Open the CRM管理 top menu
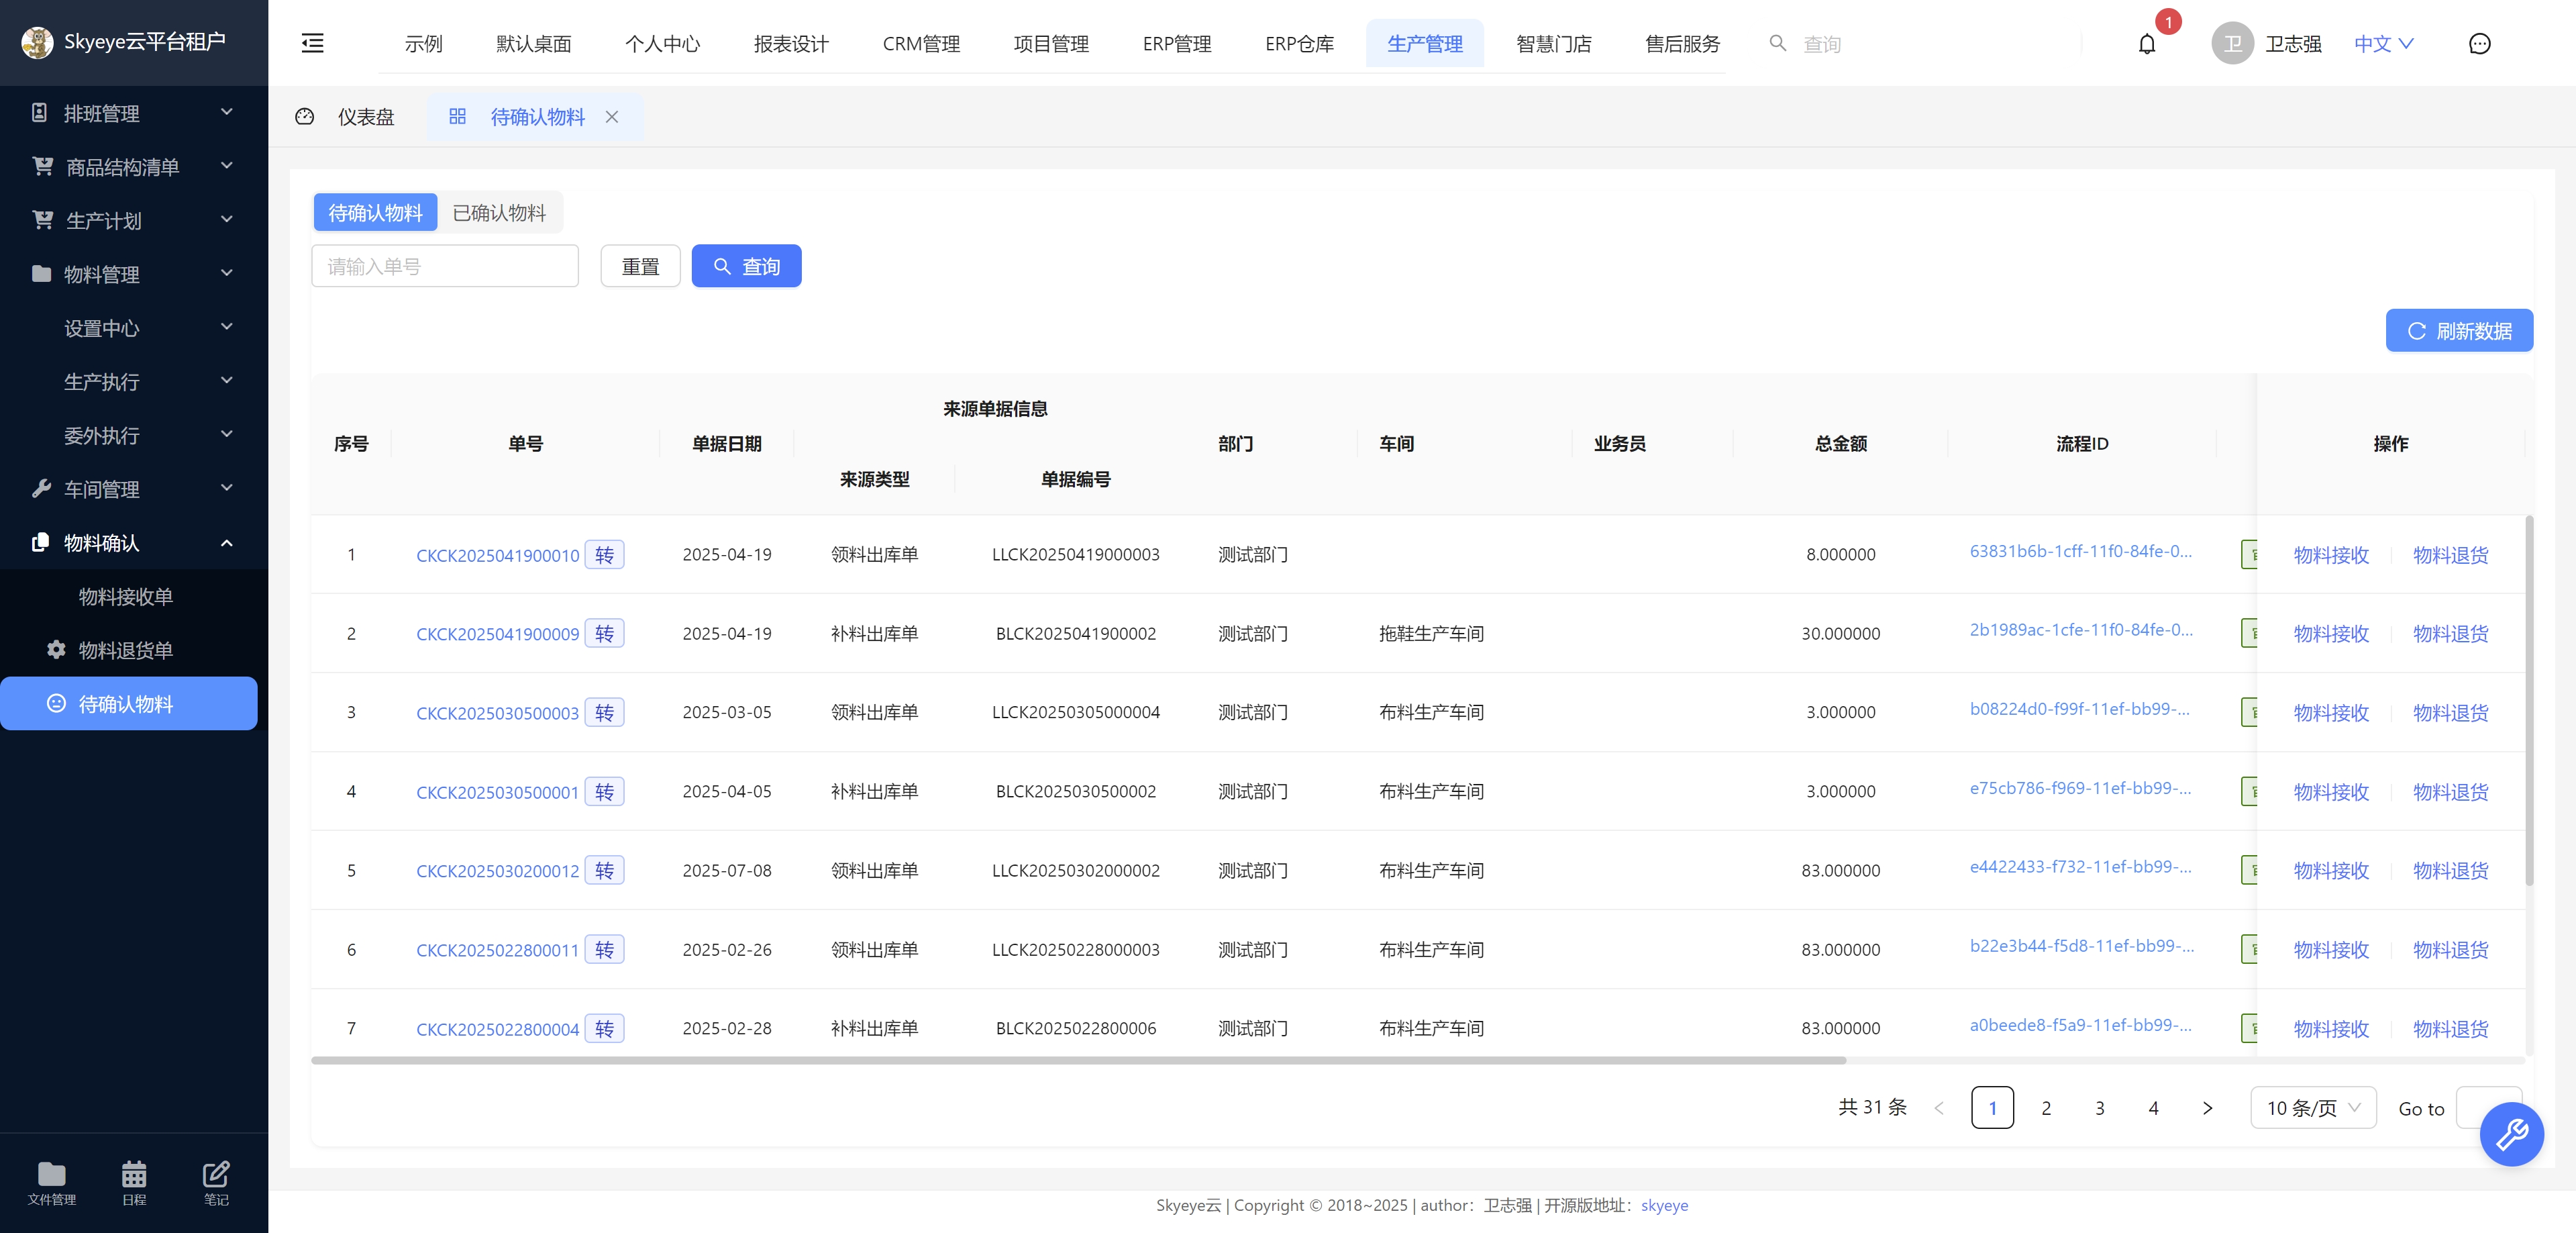Screen dimensions: 2576x1233 tap(920, 44)
